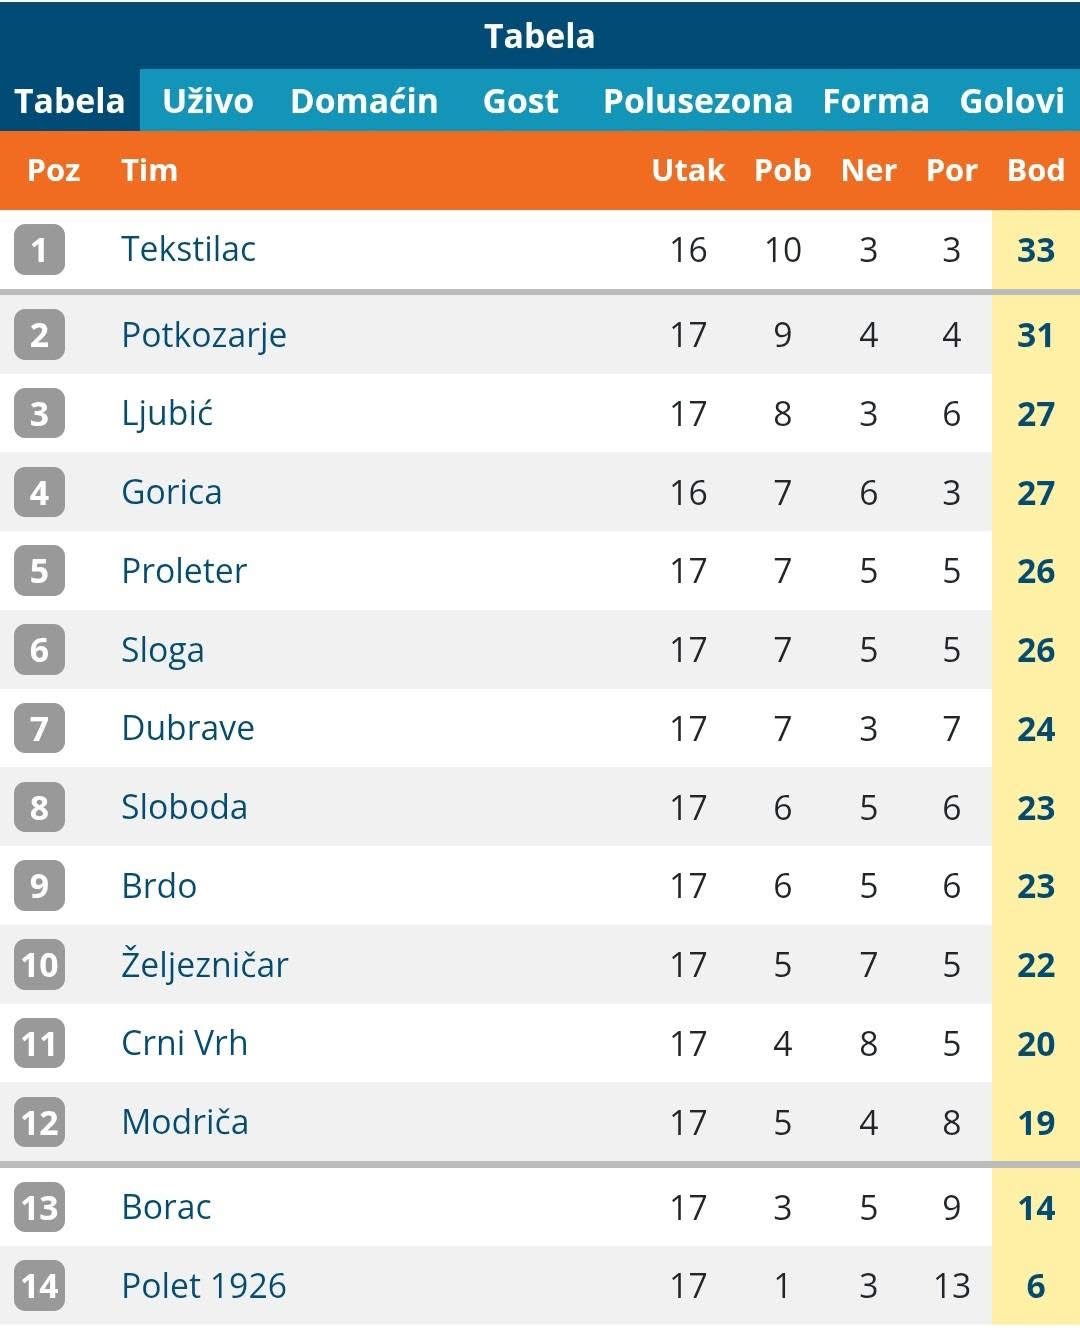Open the Ljubić team page
Image resolution: width=1080 pixels, height=1330 pixels.
167,413
